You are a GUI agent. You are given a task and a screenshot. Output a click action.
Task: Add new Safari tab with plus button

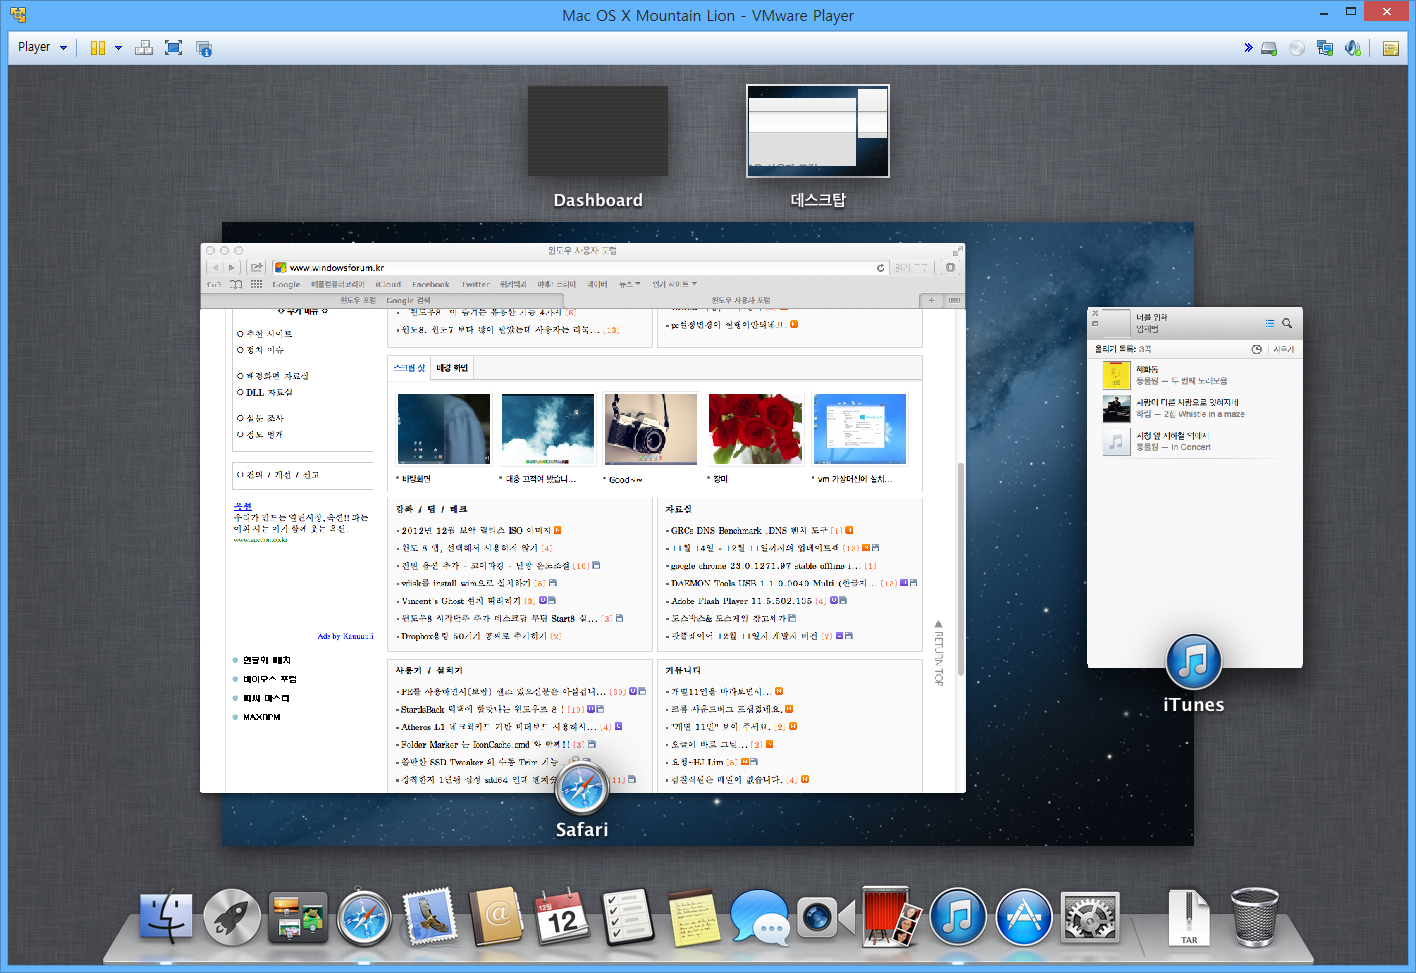(x=931, y=300)
